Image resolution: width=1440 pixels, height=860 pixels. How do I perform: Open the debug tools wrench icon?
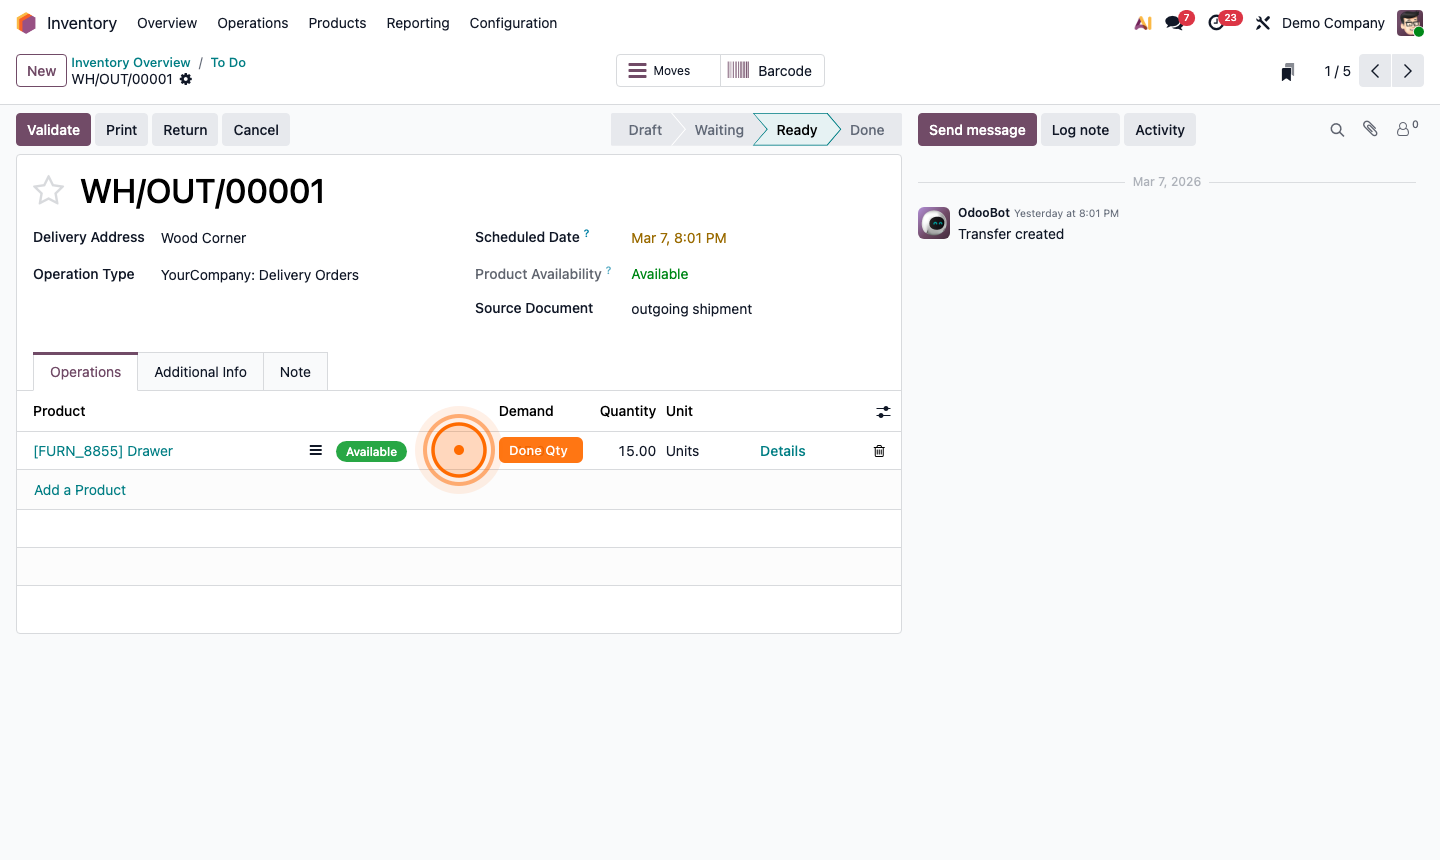pos(1263,23)
